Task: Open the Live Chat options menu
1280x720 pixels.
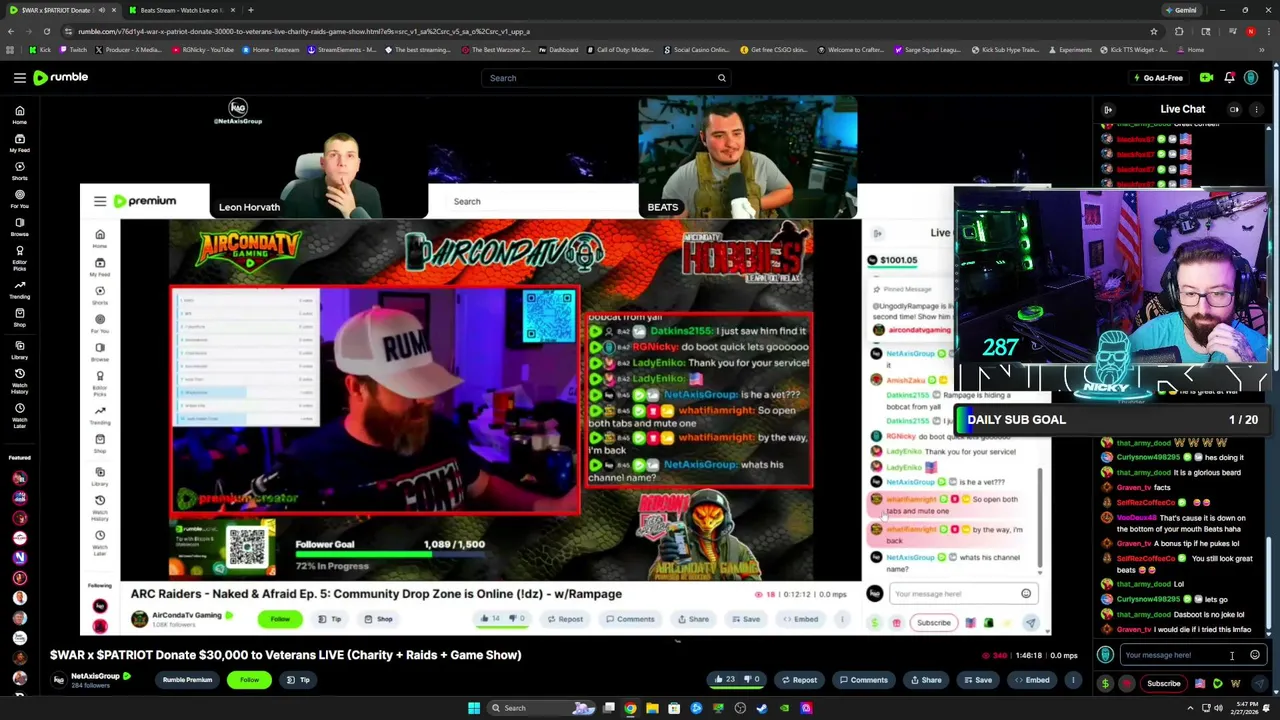Action: (x=1257, y=109)
